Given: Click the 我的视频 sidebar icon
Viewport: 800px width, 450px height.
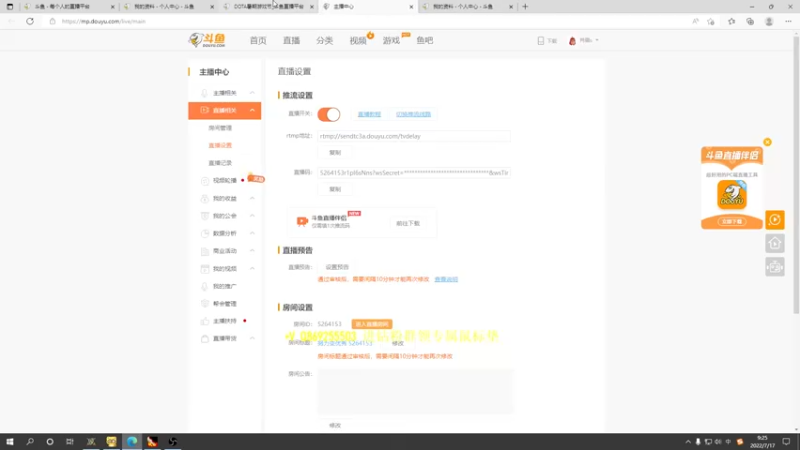Looking at the screenshot, I should click(205, 268).
